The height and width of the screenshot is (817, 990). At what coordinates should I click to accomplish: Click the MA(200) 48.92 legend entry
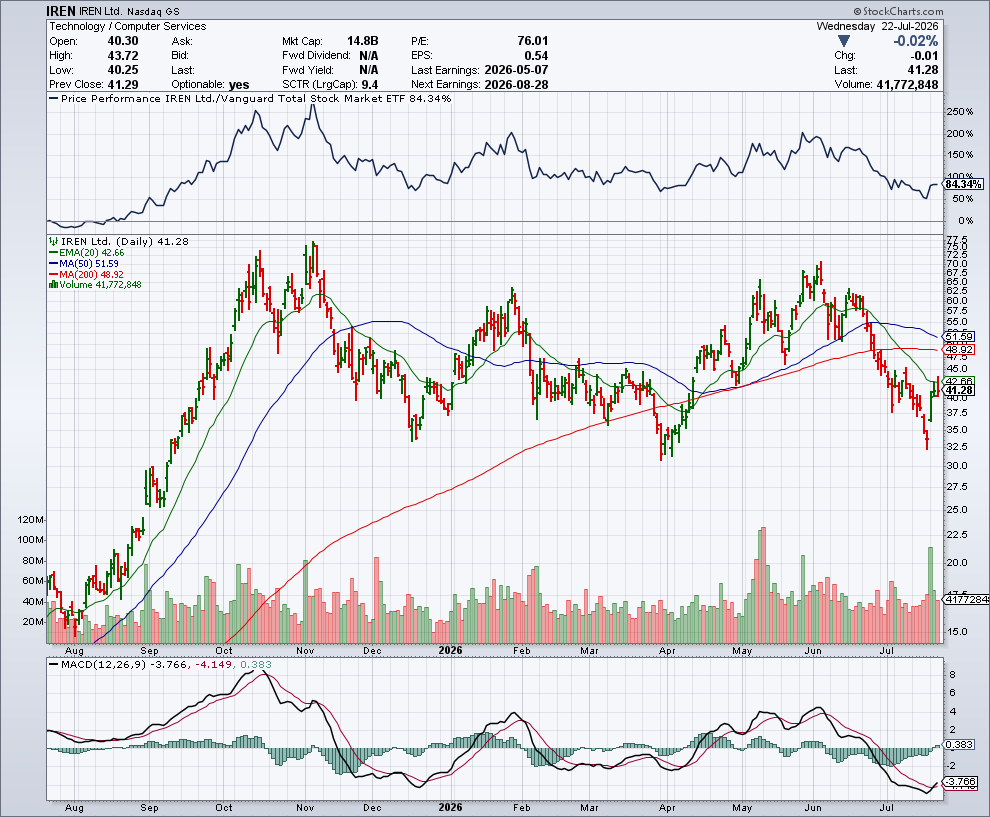point(86,275)
